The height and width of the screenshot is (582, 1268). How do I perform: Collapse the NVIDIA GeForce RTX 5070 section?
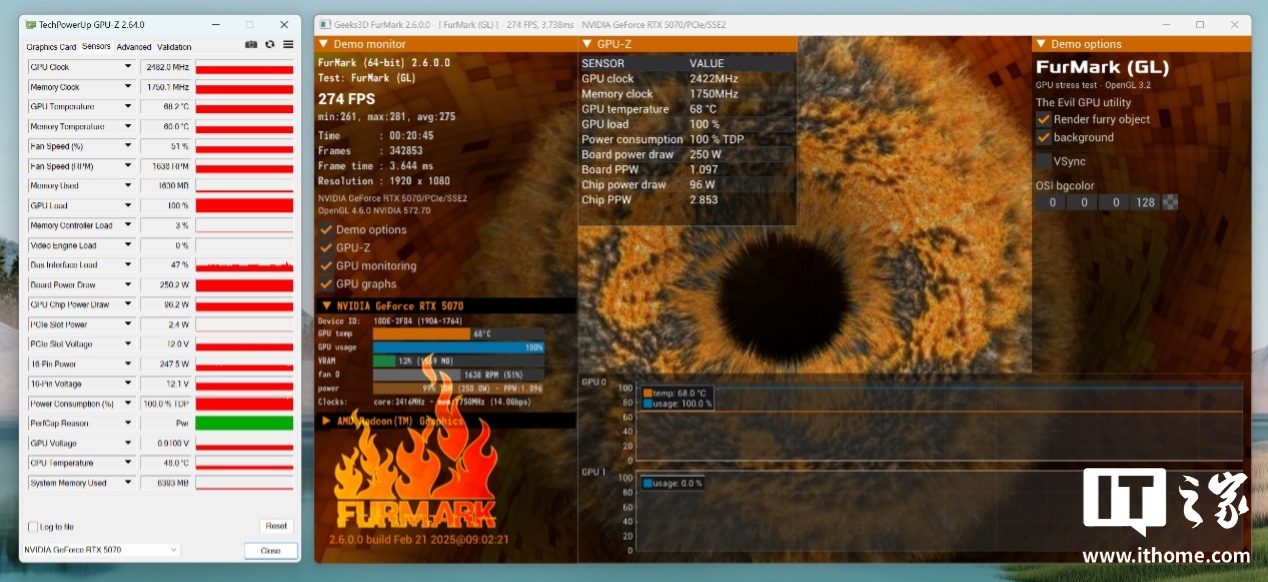[x=326, y=306]
